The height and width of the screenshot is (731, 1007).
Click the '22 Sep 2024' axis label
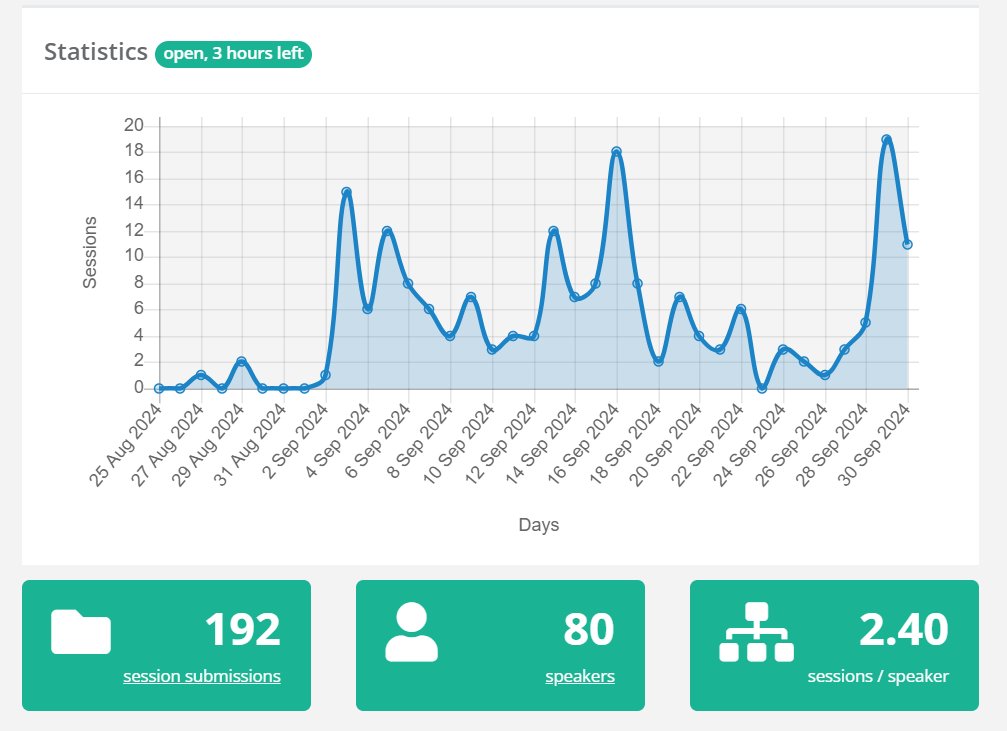pyautogui.click(x=708, y=445)
